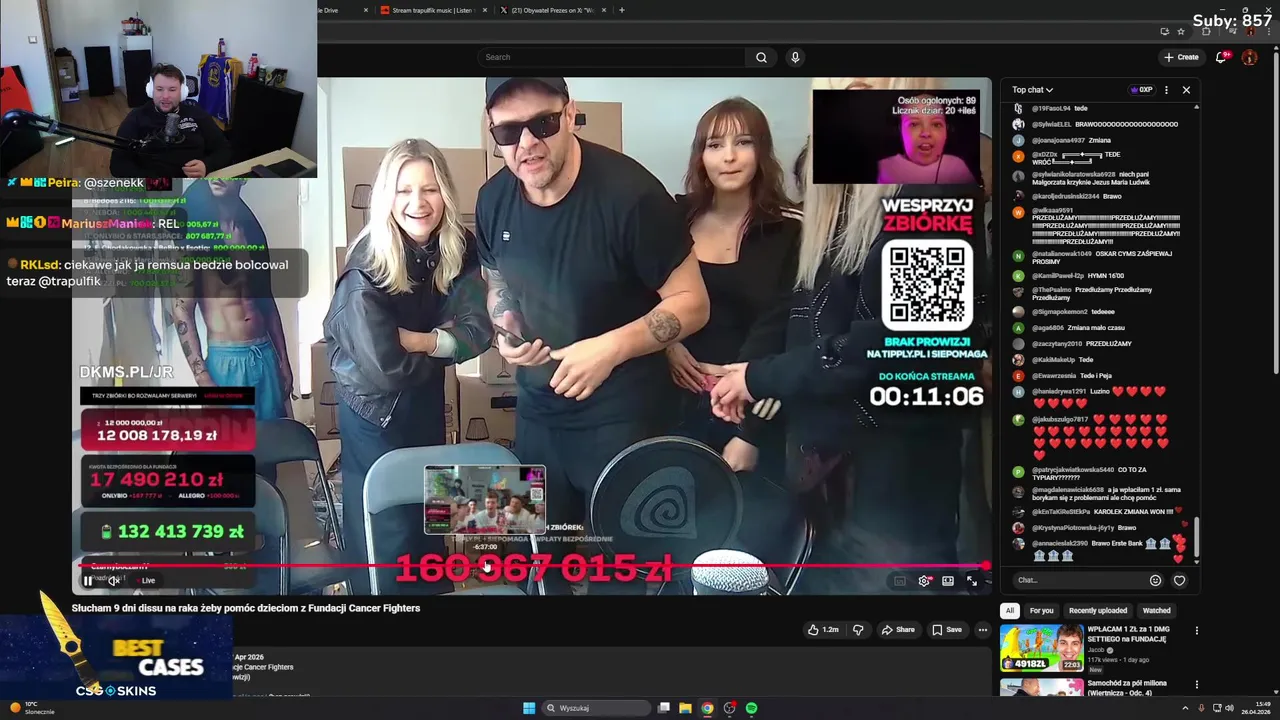Viewport: 1280px width, 720px height.
Task: Pause the YouTube video
Action: [x=88, y=581]
